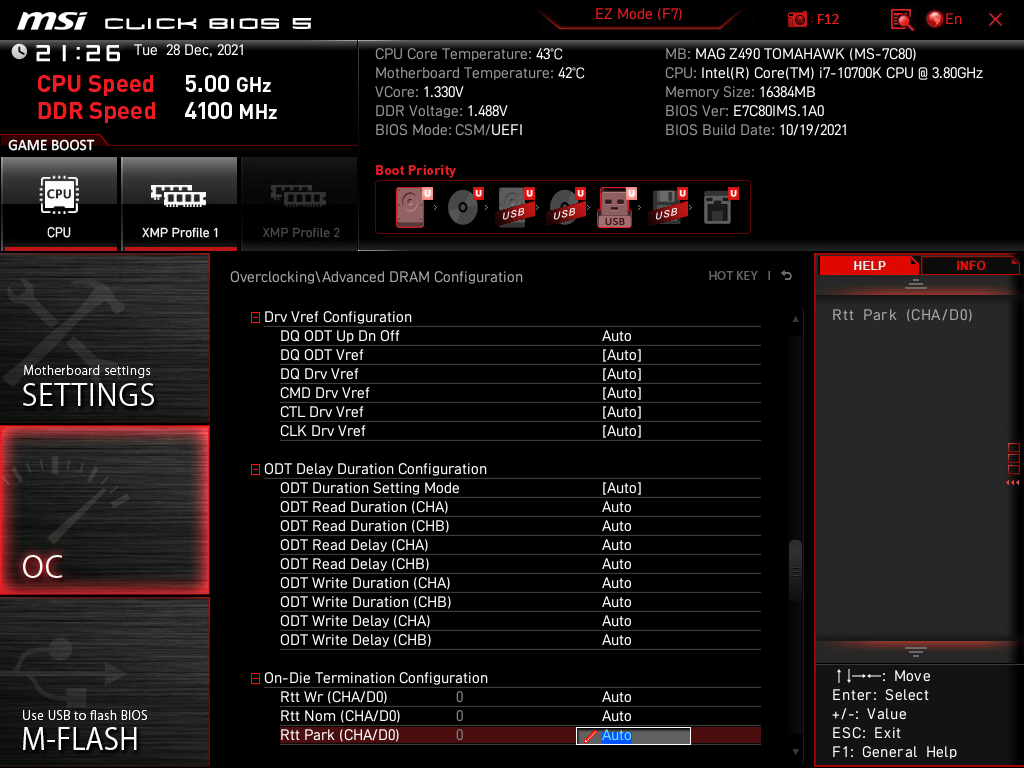Select the USB hard disk boot icon
Image resolution: width=1024 pixels, height=768 pixels.
(515, 207)
